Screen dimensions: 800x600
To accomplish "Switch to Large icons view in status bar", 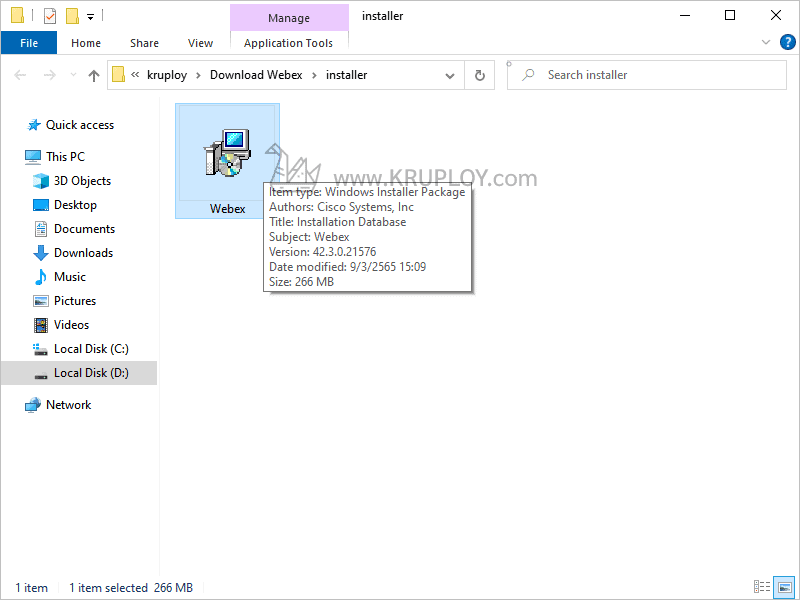I will (x=784, y=587).
